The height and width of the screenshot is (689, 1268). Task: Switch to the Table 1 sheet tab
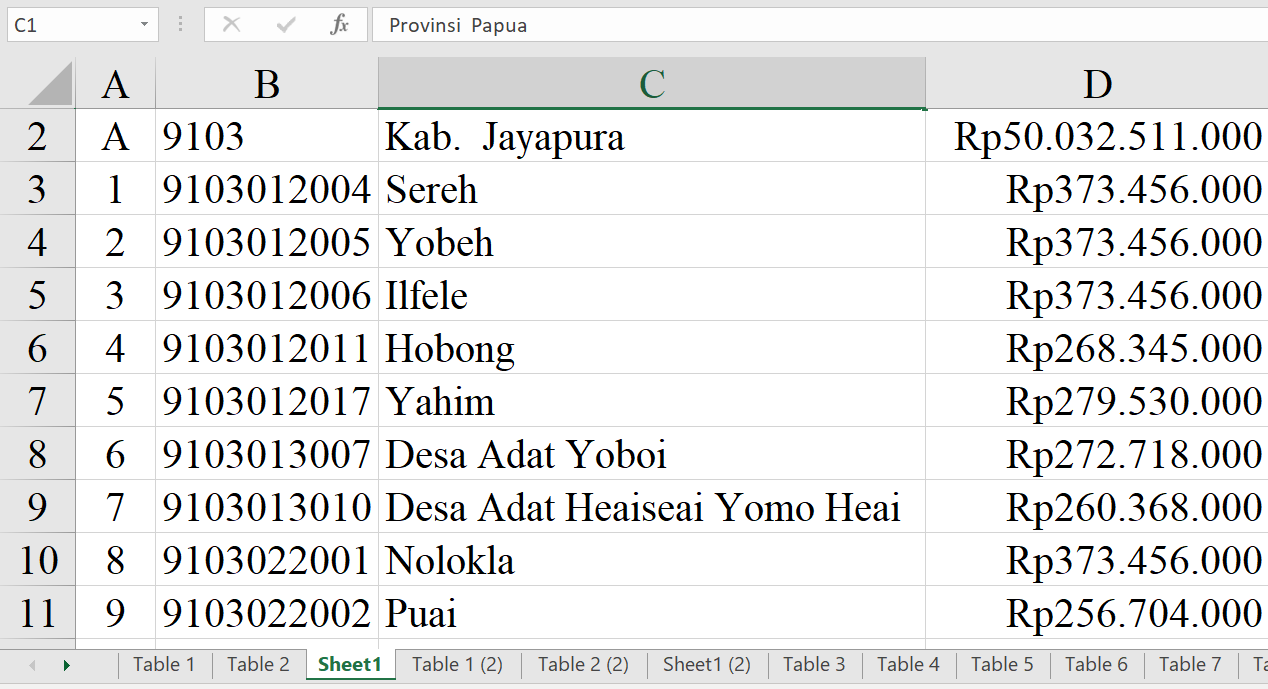[x=164, y=664]
